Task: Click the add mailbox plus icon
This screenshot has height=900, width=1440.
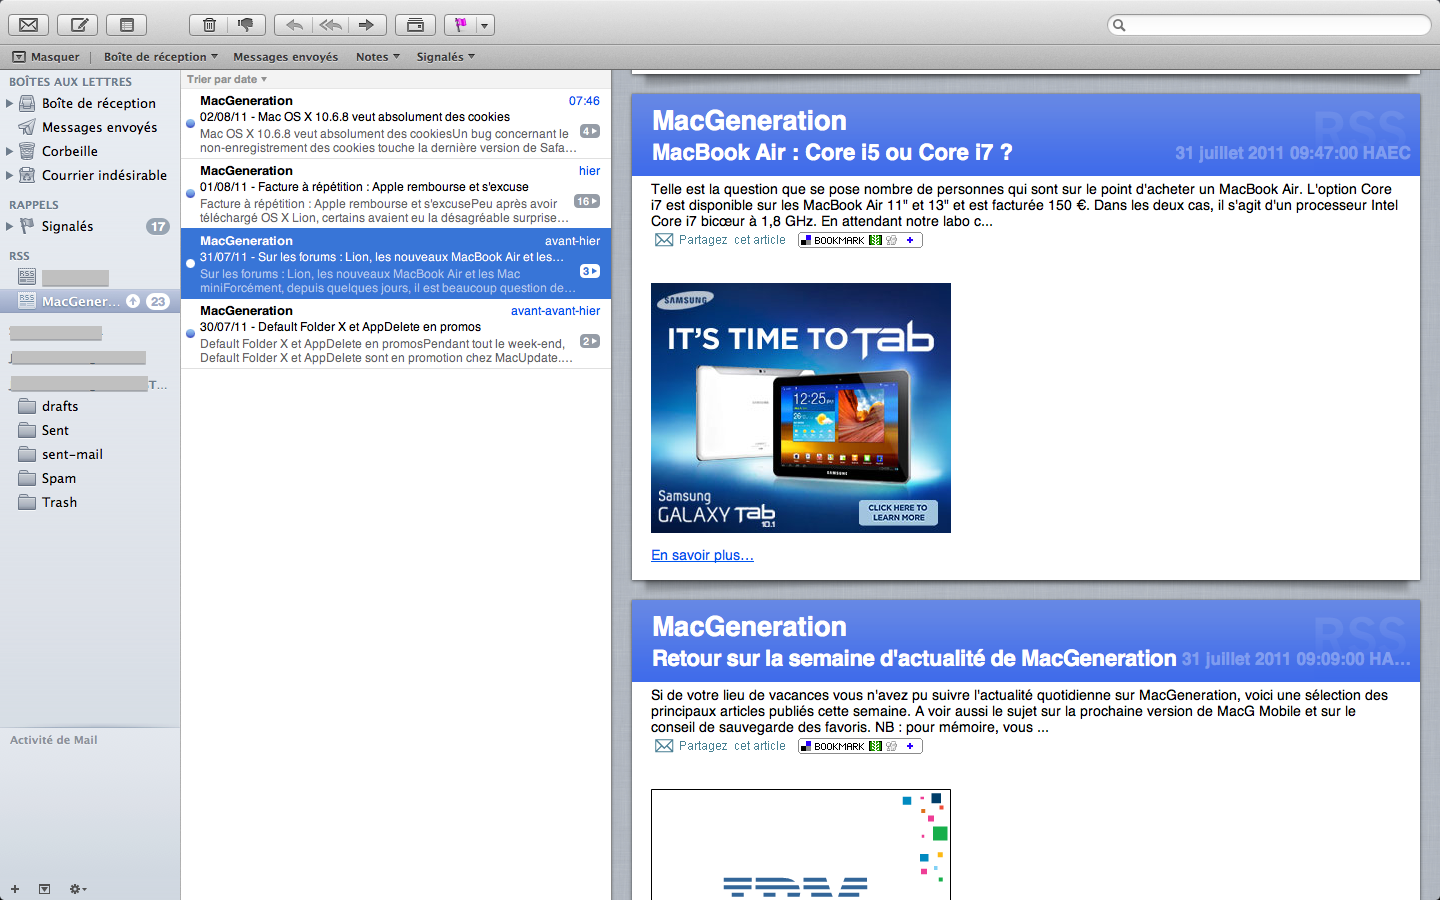Action: 15,889
